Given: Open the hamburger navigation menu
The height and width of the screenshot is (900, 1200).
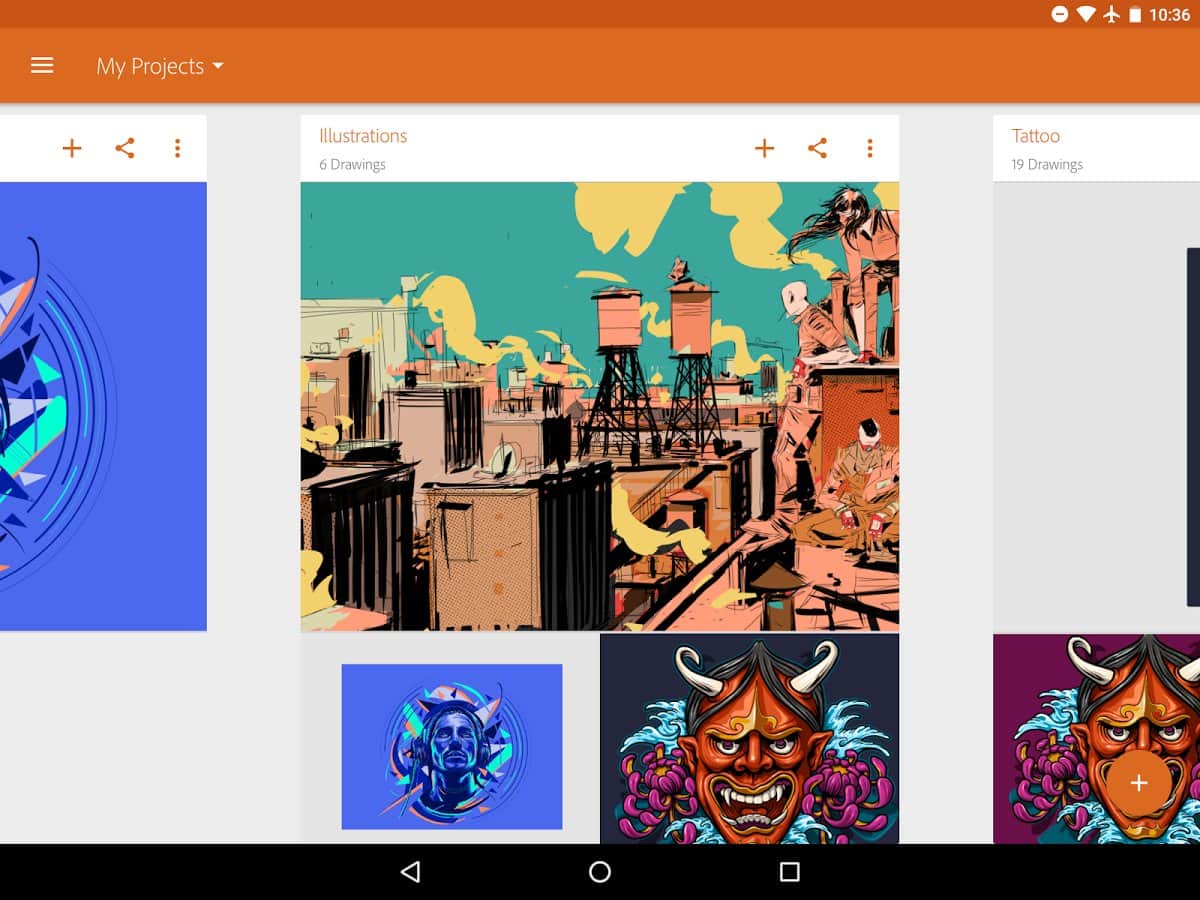Looking at the screenshot, I should click(x=42, y=66).
